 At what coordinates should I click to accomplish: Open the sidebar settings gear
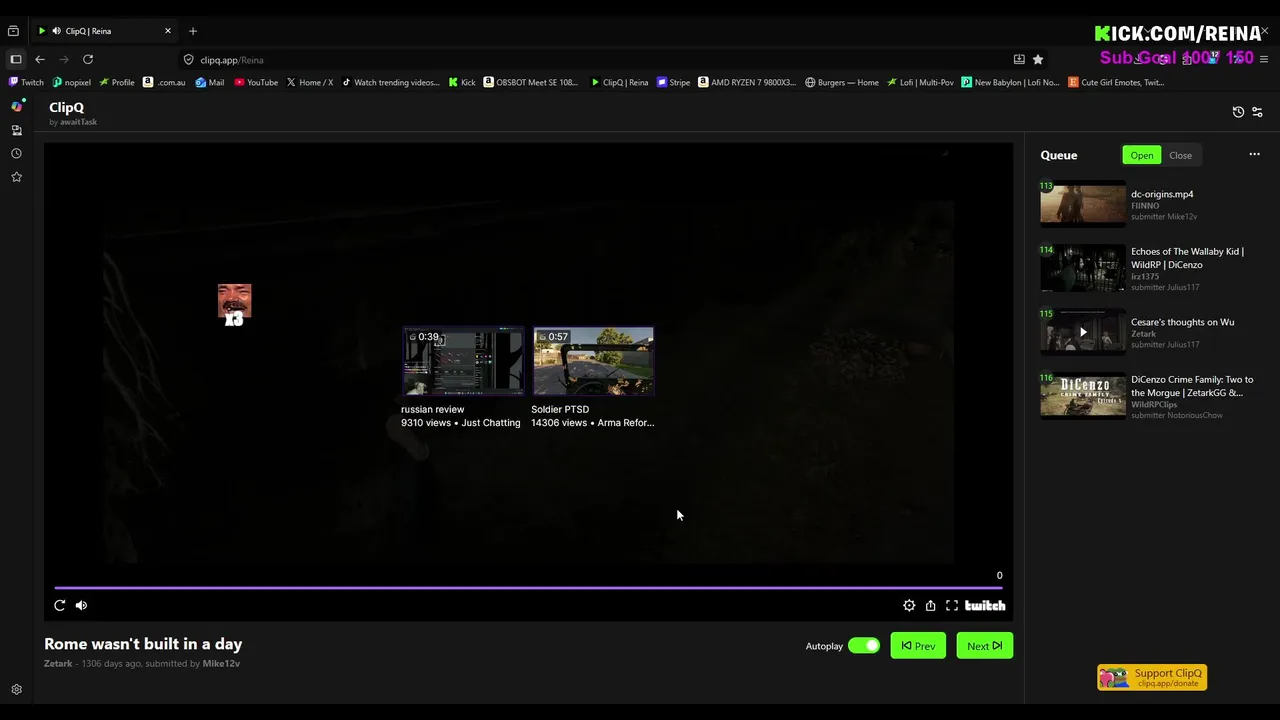16,689
